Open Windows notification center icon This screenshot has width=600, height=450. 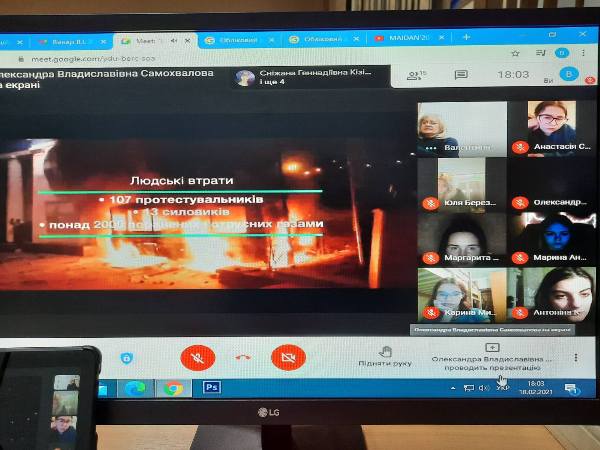pyautogui.click(x=572, y=389)
